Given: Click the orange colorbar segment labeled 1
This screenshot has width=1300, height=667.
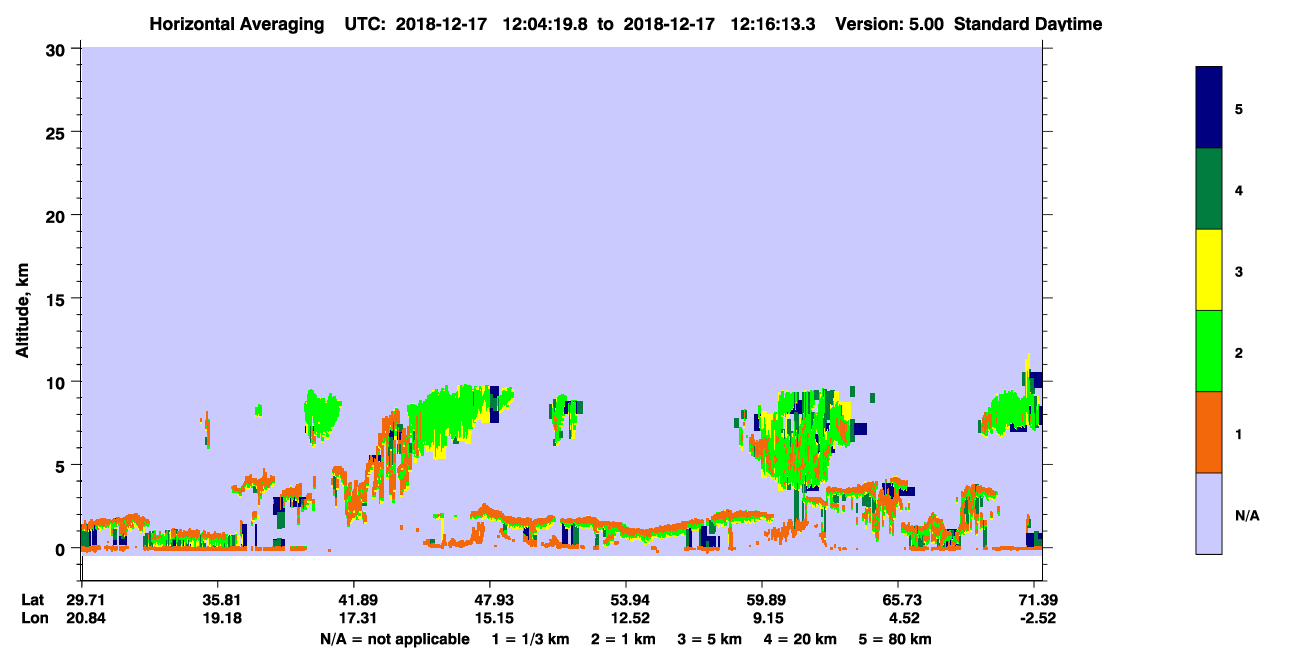Looking at the screenshot, I should (x=1209, y=432).
